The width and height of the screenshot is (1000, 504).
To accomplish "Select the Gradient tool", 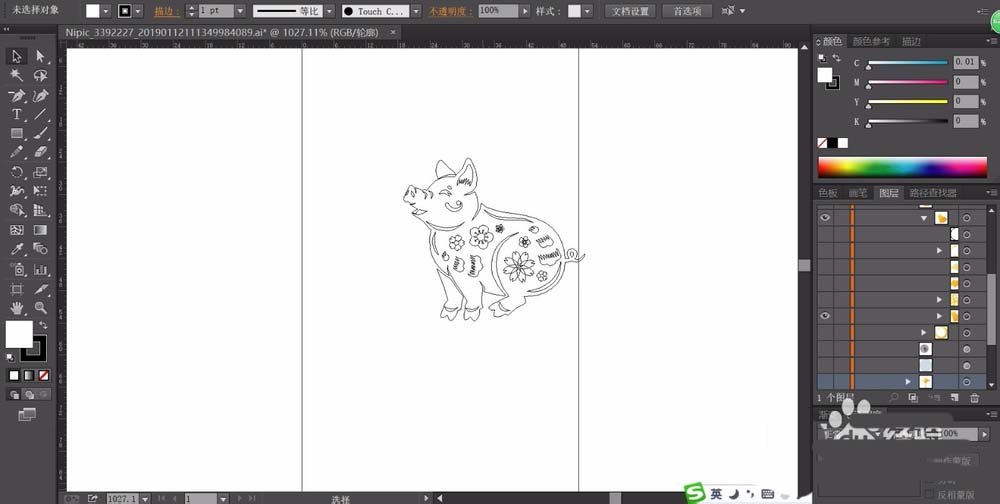I will pos(41,230).
